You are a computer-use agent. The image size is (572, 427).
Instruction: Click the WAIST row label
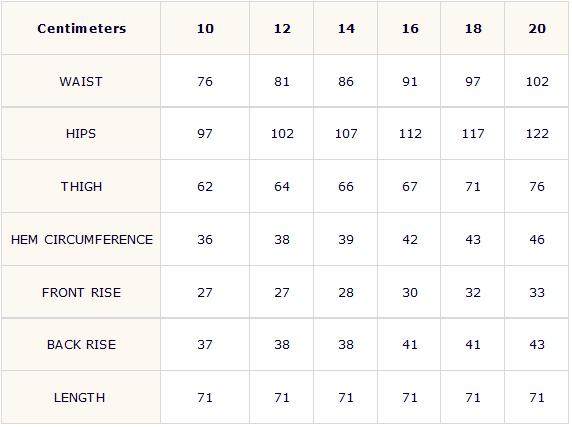click(x=81, y=81)
